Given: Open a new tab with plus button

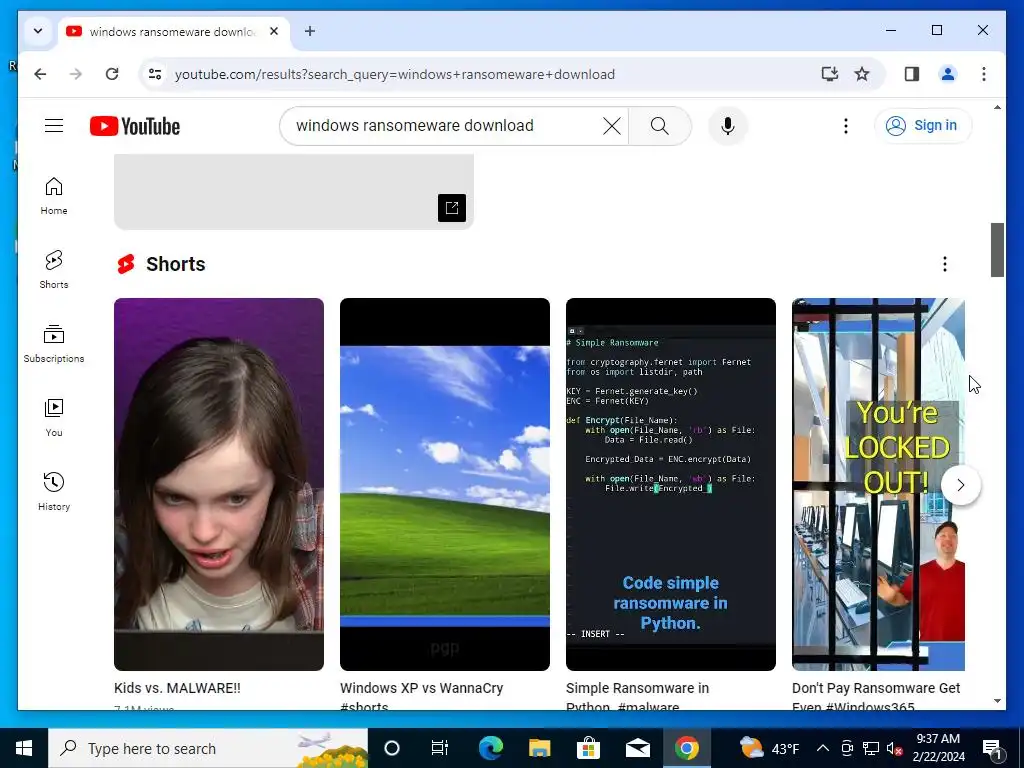Looking at the screenshot, I should point(310,31).
